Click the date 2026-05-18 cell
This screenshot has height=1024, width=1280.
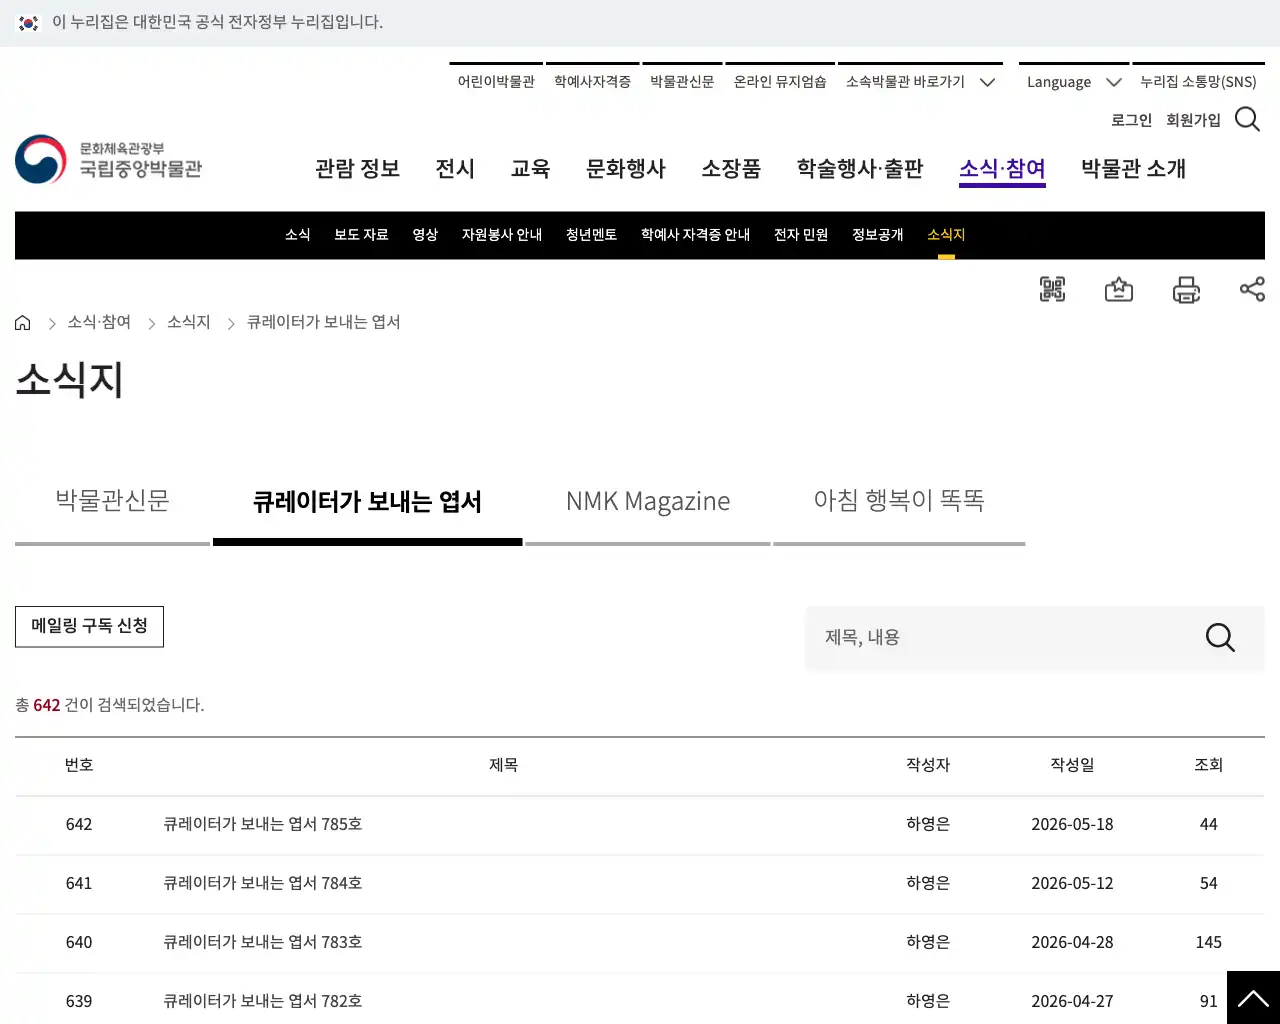click(1072, 824)
